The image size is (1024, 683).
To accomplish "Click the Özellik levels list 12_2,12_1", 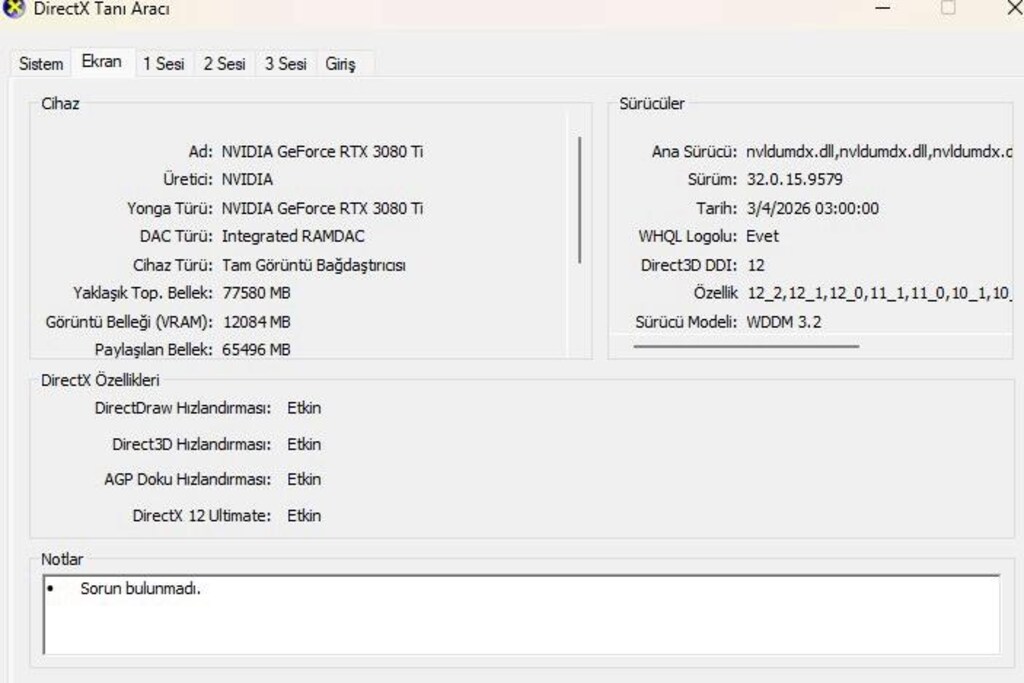I will pos(879,293).
